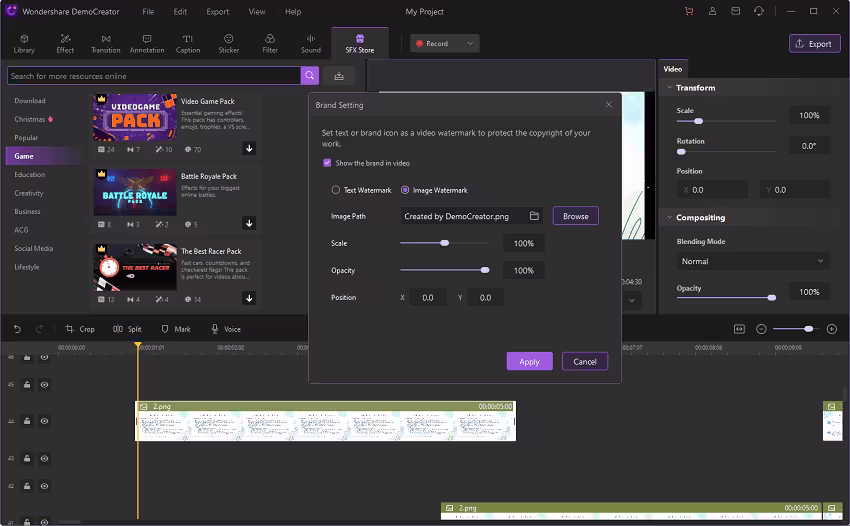Screen dimensions: 850x526
Task: Select the Crop tool
Action: (x=80, y=329)
